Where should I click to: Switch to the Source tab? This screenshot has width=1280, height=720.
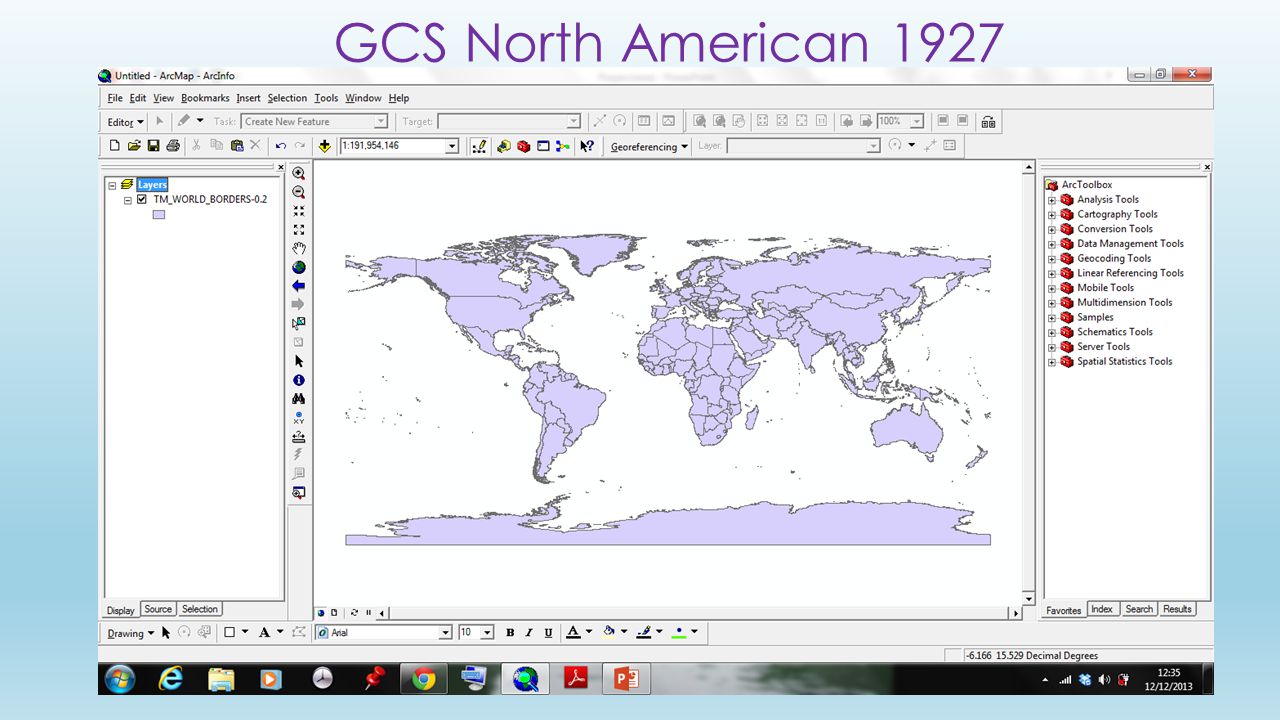pos(158,609)
